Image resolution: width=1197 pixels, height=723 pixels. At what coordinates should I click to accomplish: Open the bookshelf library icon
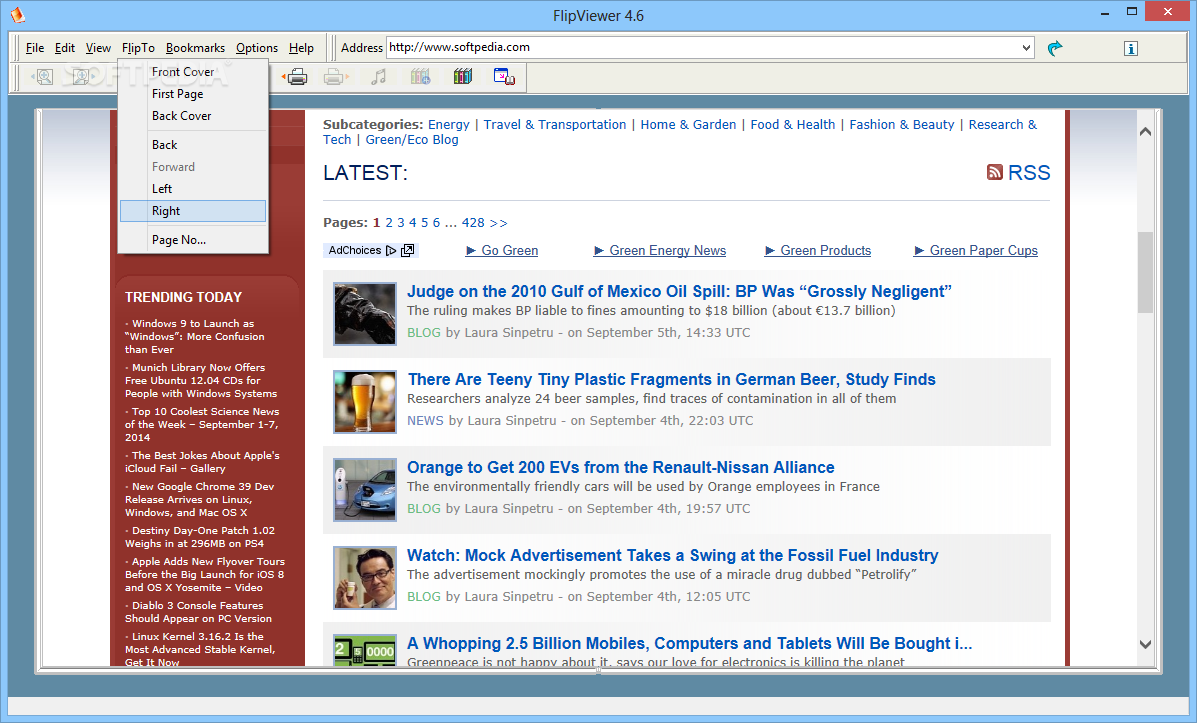click(x=463, y=76)
